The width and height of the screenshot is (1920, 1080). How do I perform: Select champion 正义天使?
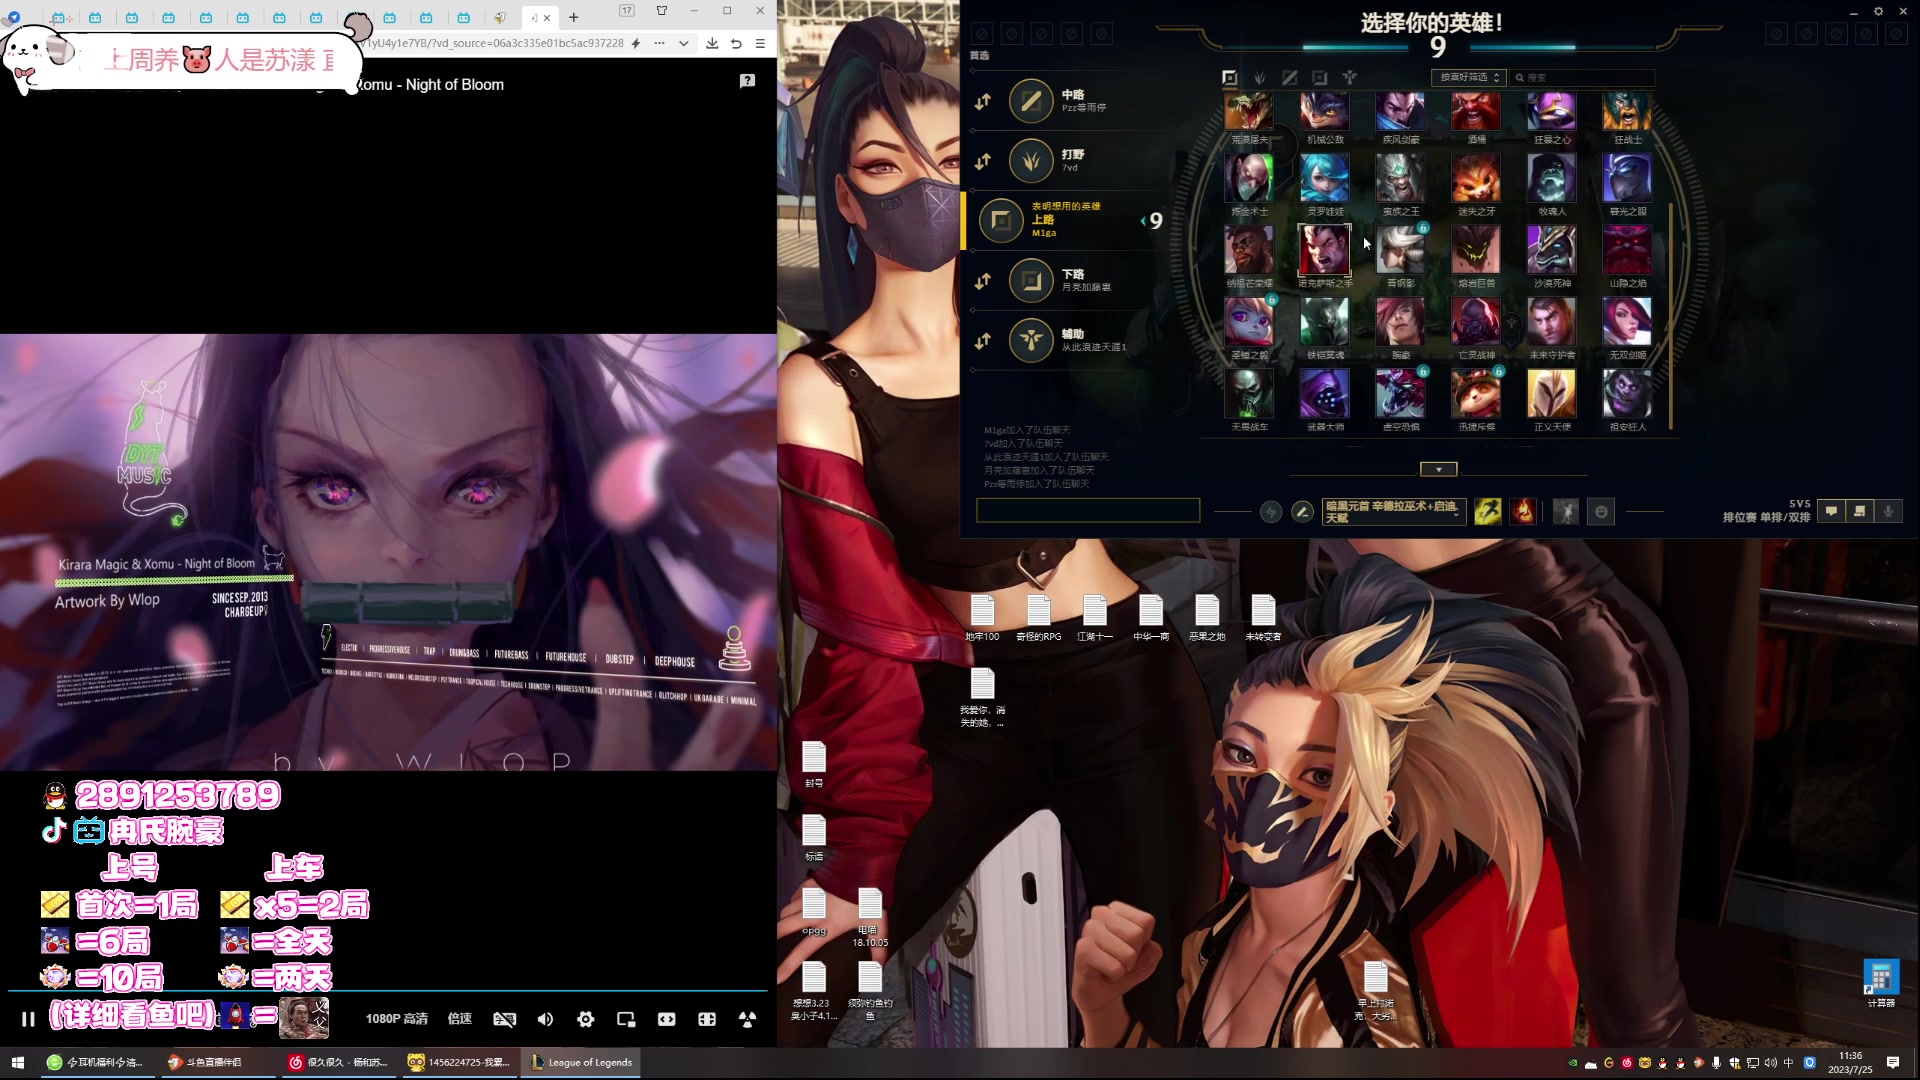pos(1552,394)
